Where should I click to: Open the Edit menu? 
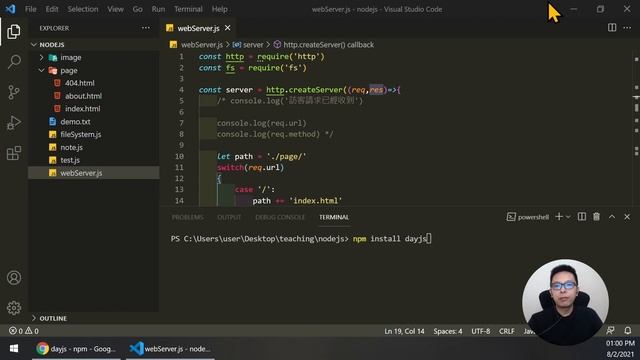(52, 9)
